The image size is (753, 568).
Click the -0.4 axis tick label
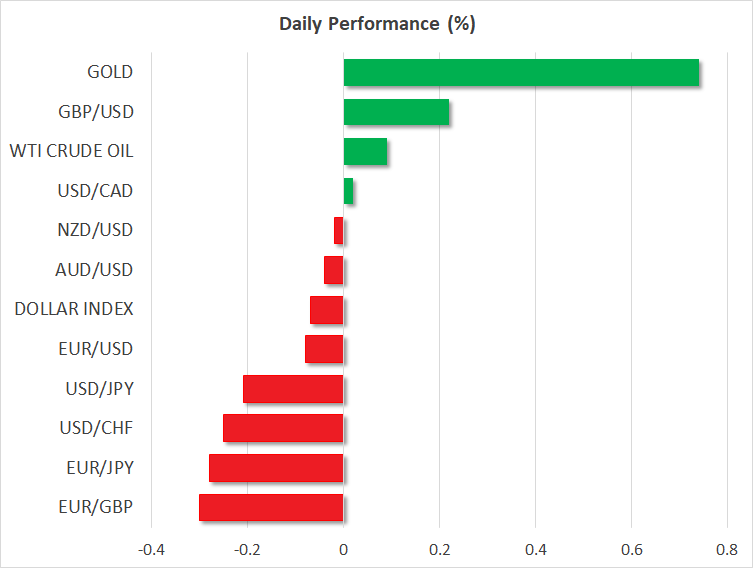coord(151,549)
